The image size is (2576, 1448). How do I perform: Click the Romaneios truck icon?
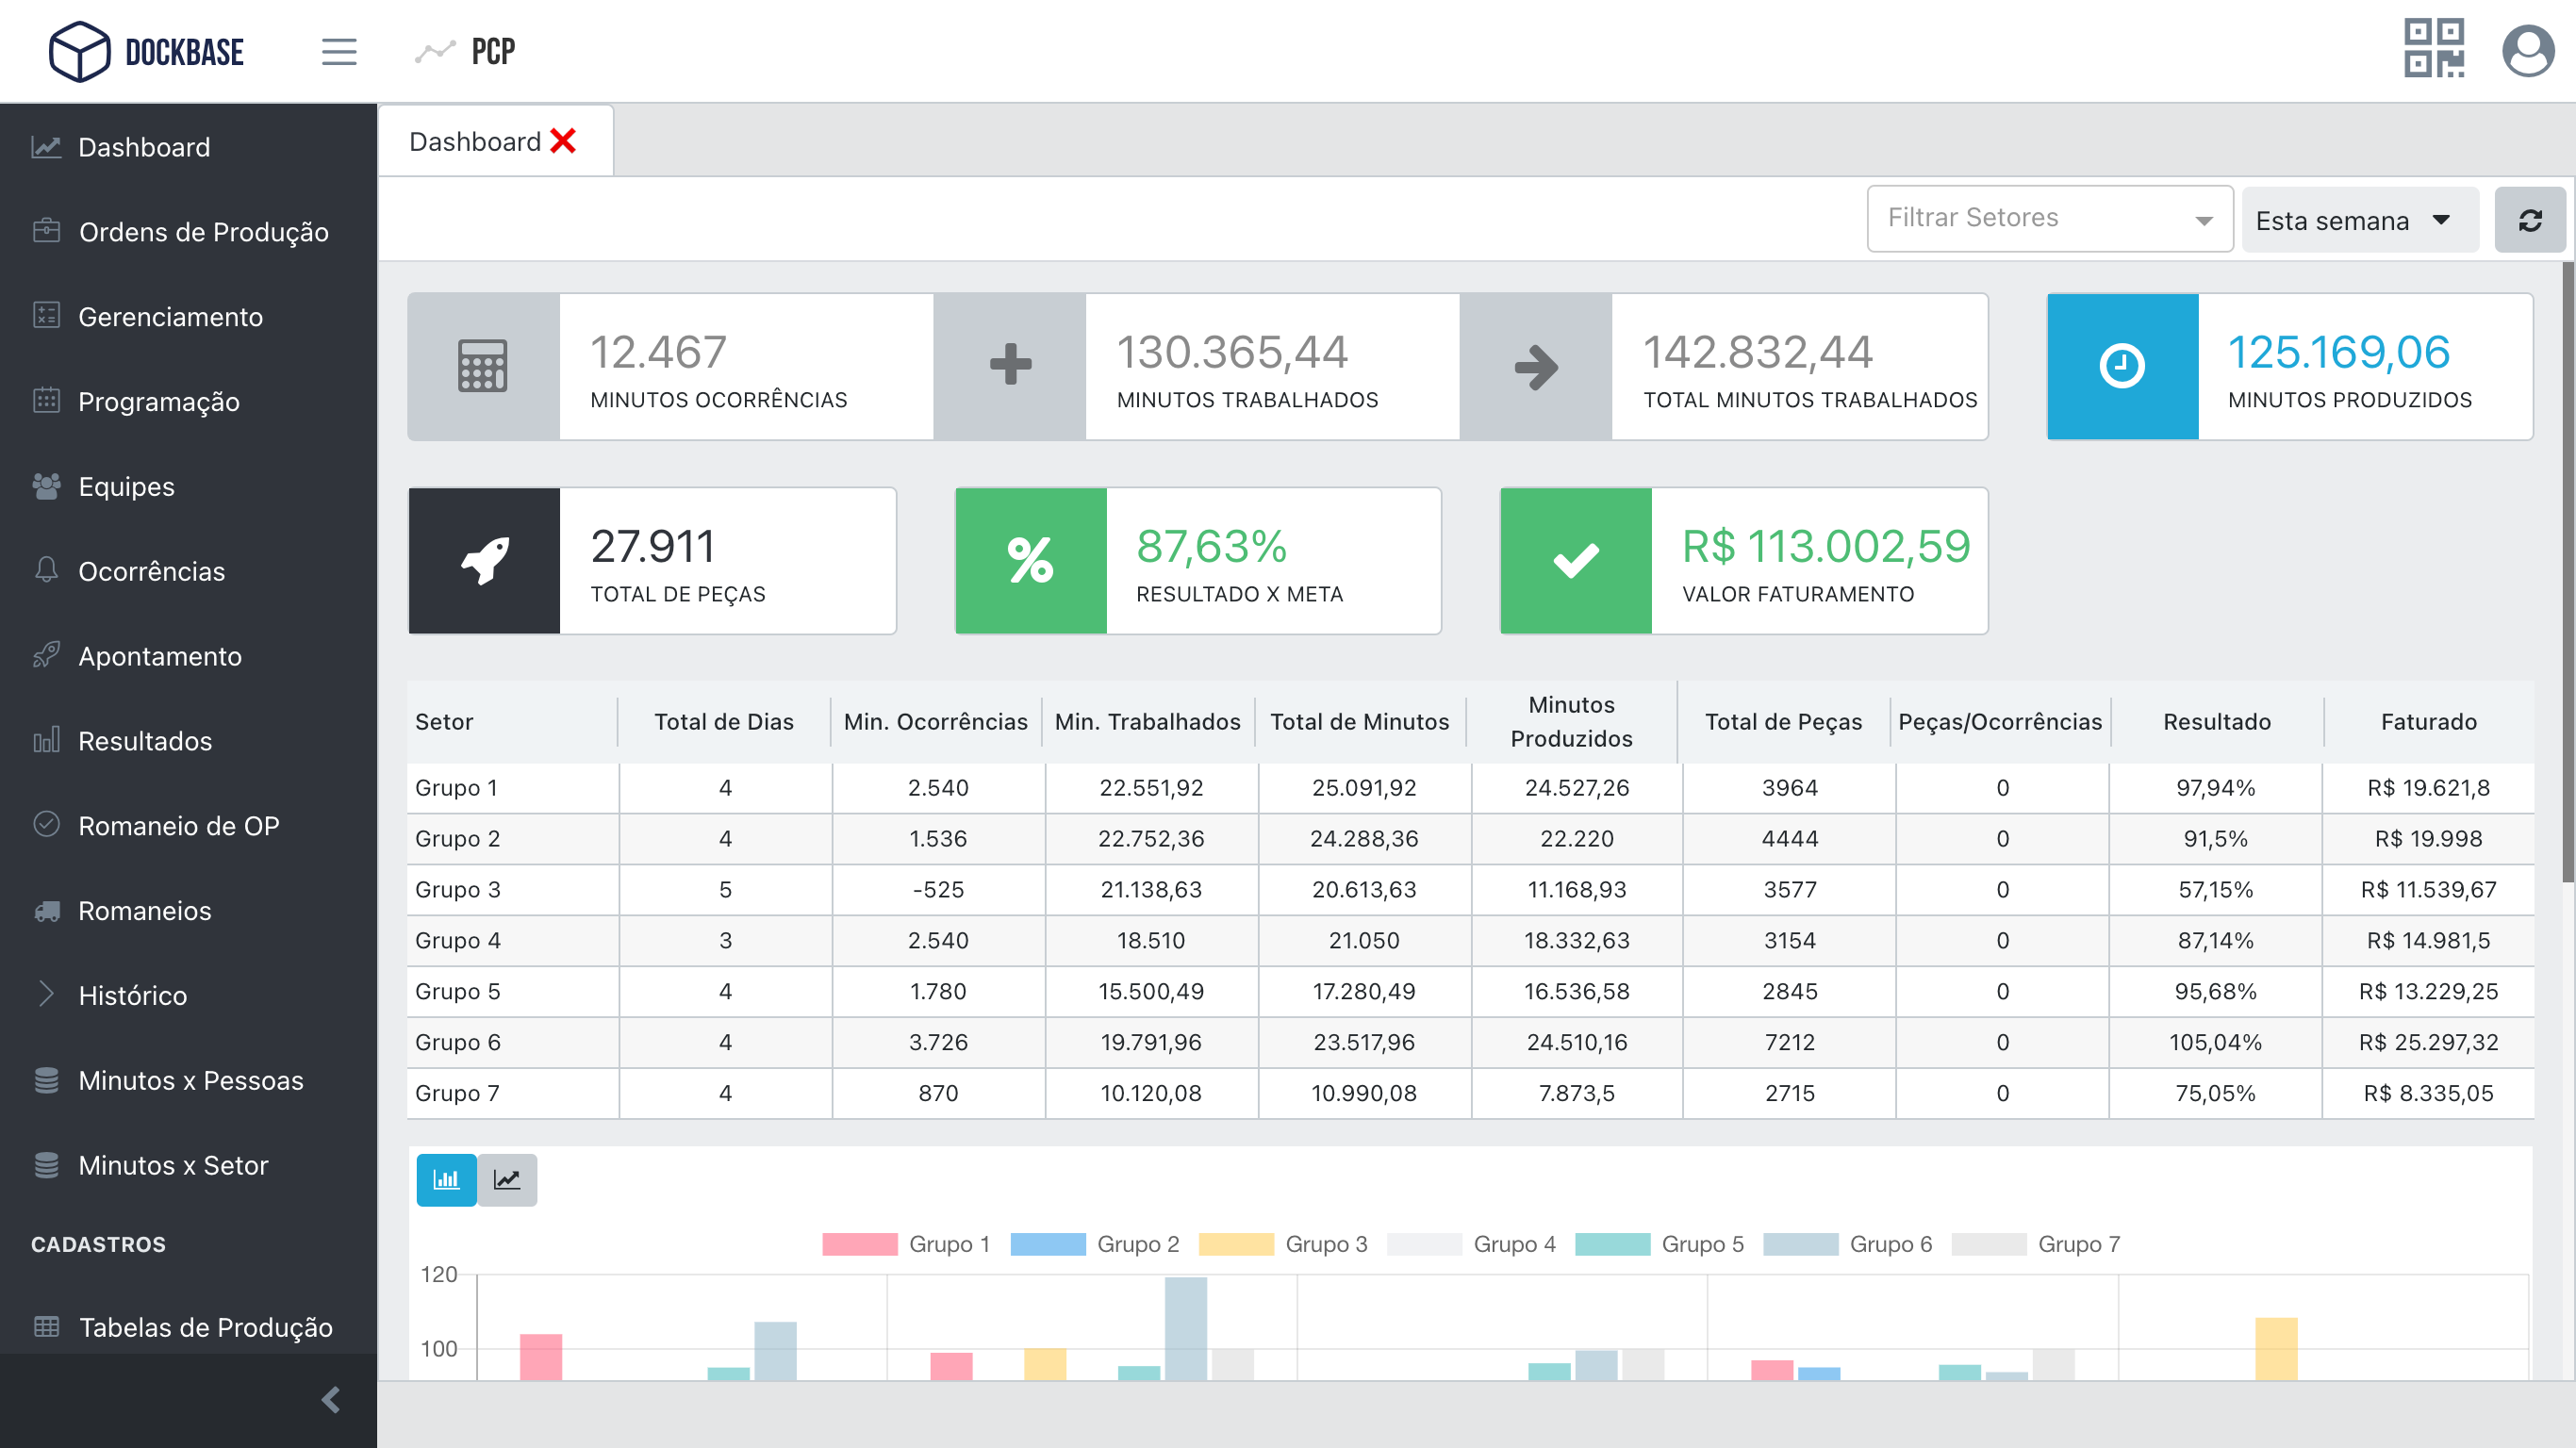(x=46, y=910)
